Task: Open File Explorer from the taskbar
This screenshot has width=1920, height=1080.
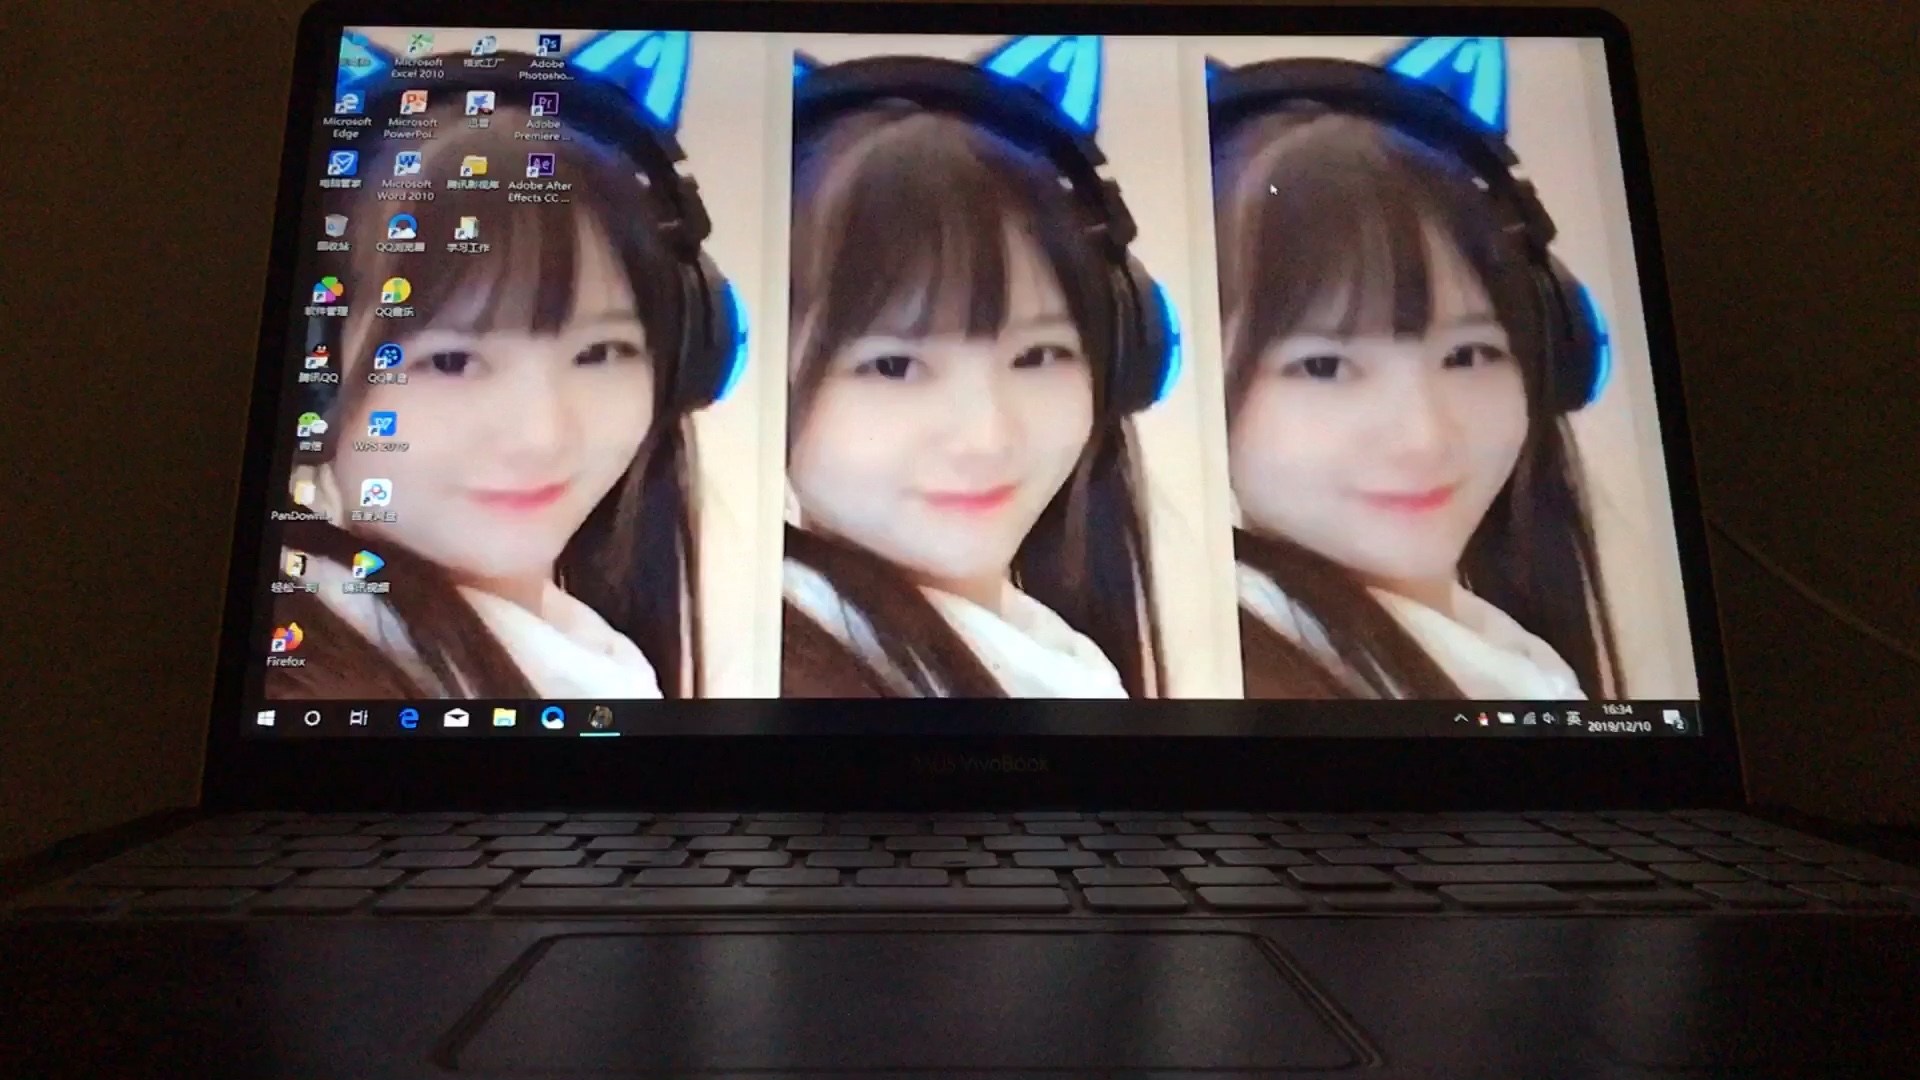Action: coord(504,718)
